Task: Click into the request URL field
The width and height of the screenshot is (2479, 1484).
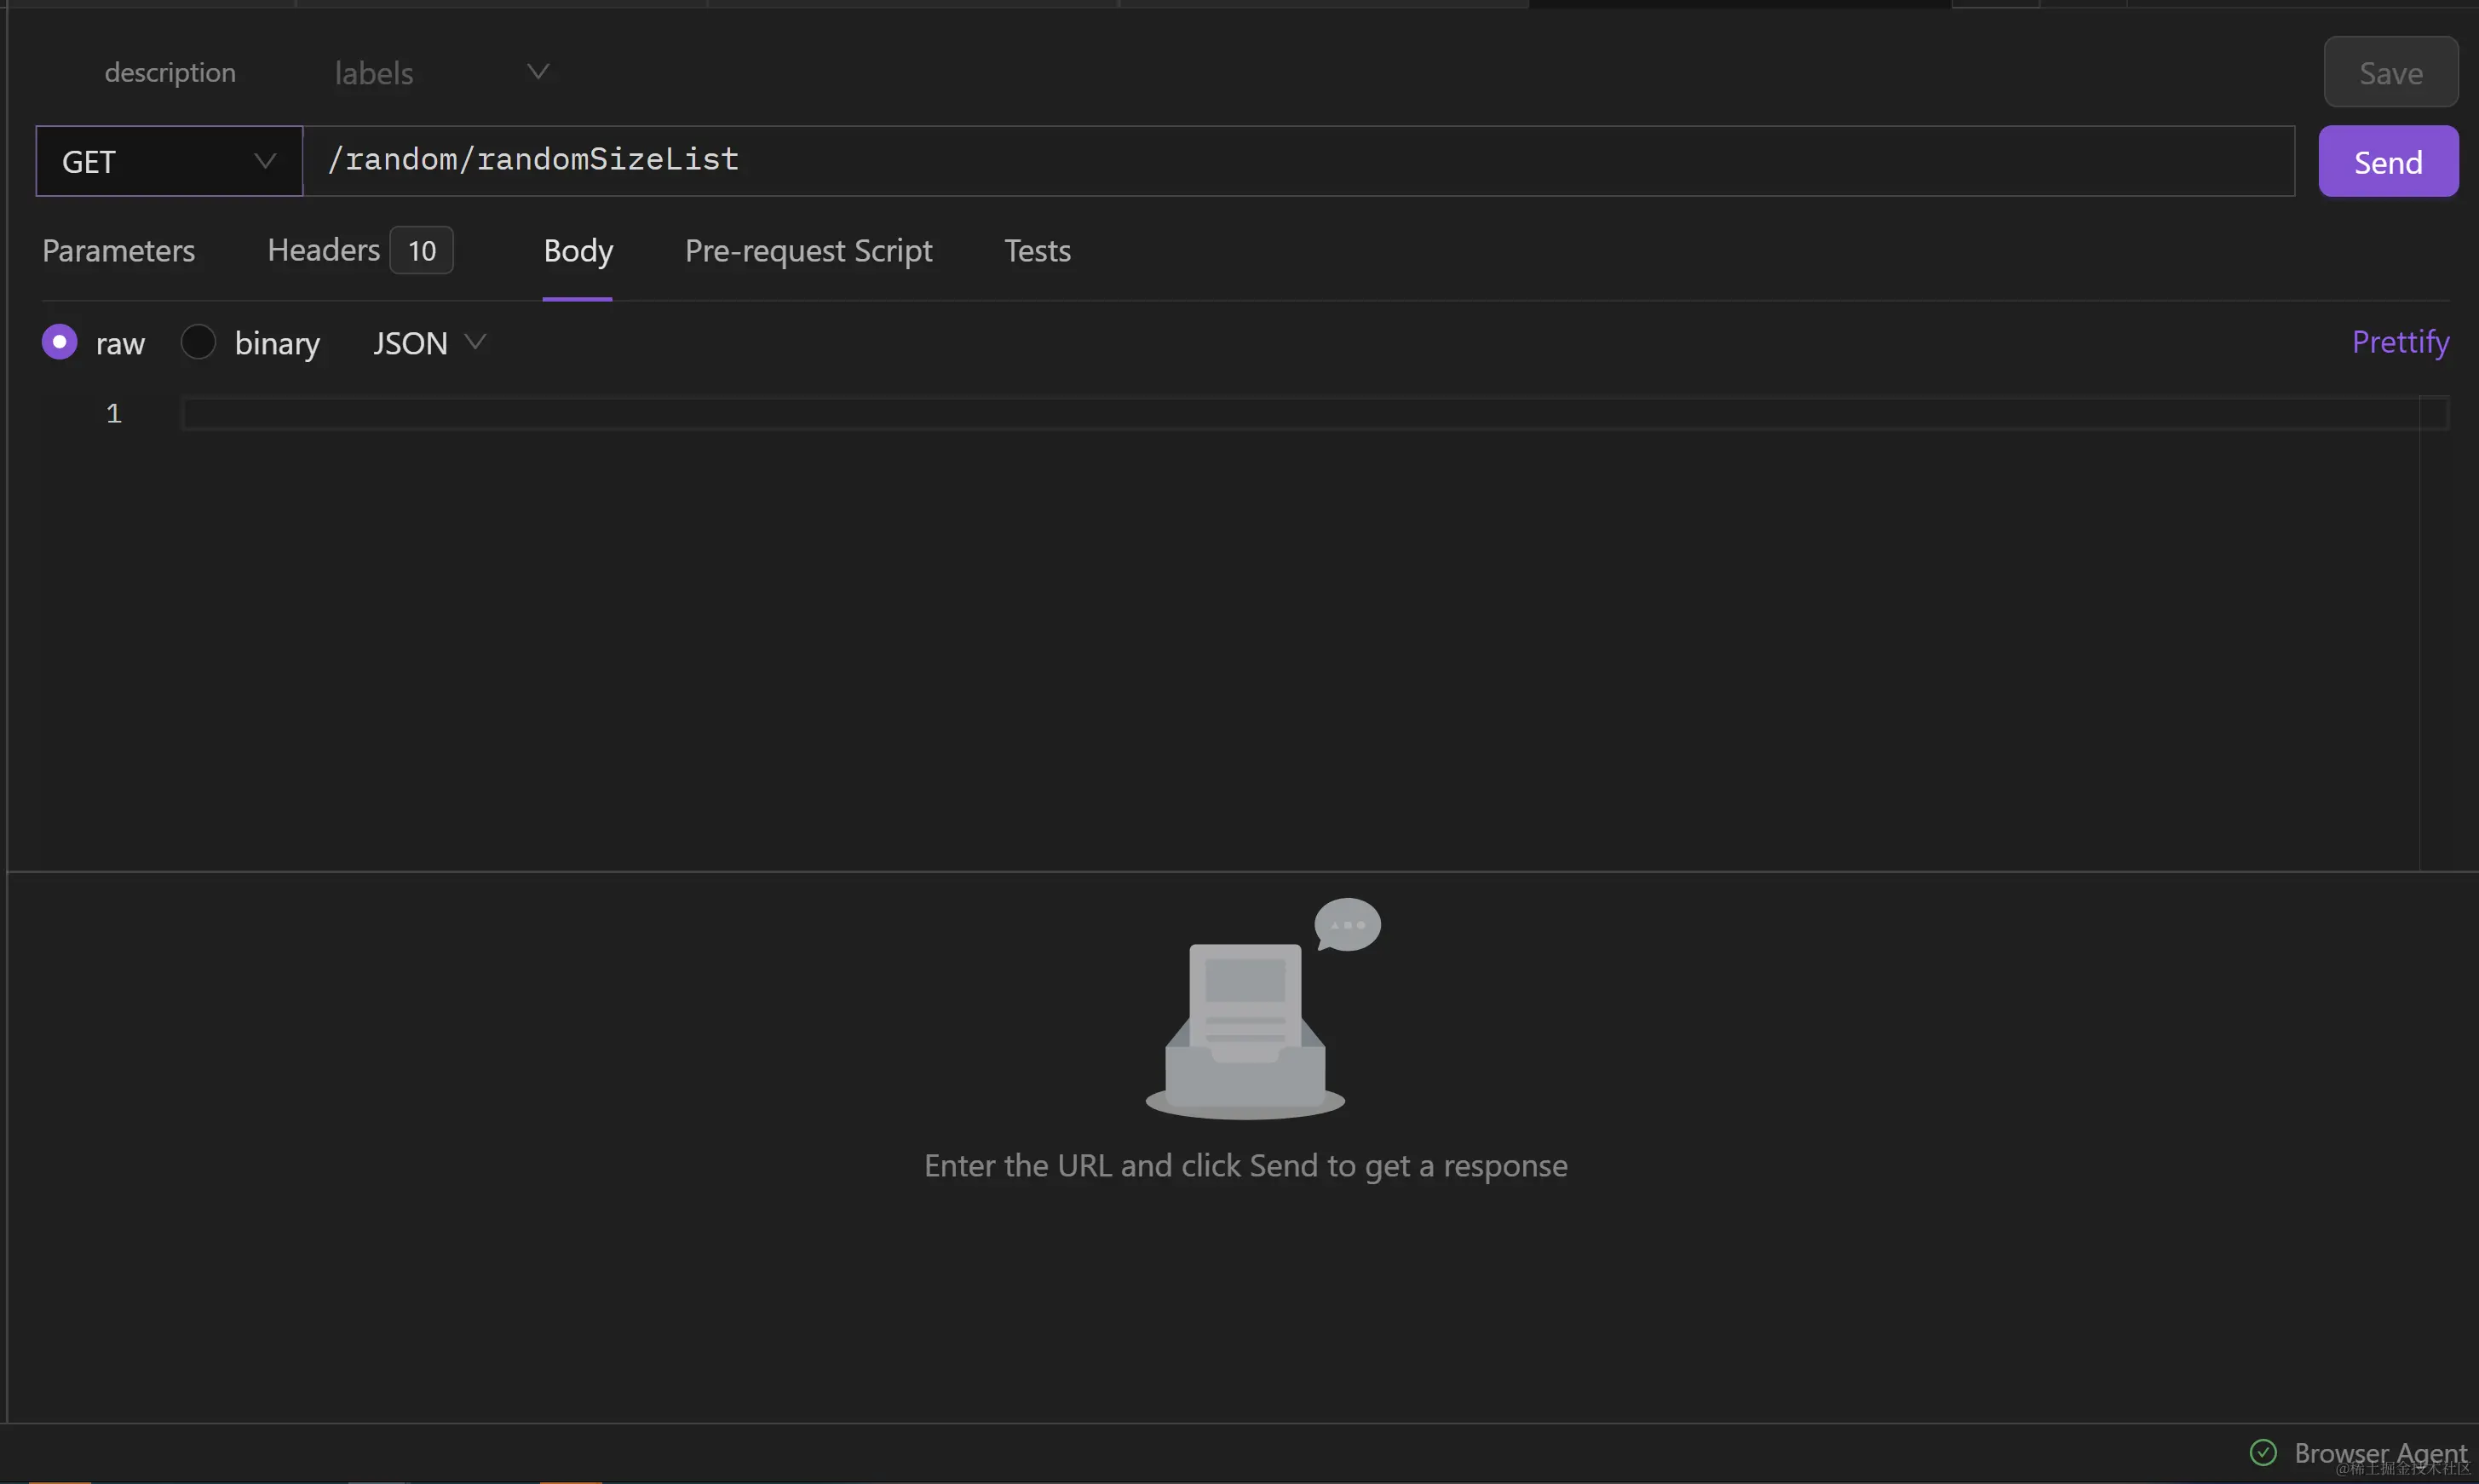Action: pyautogui.click(x=1300, y=160)
